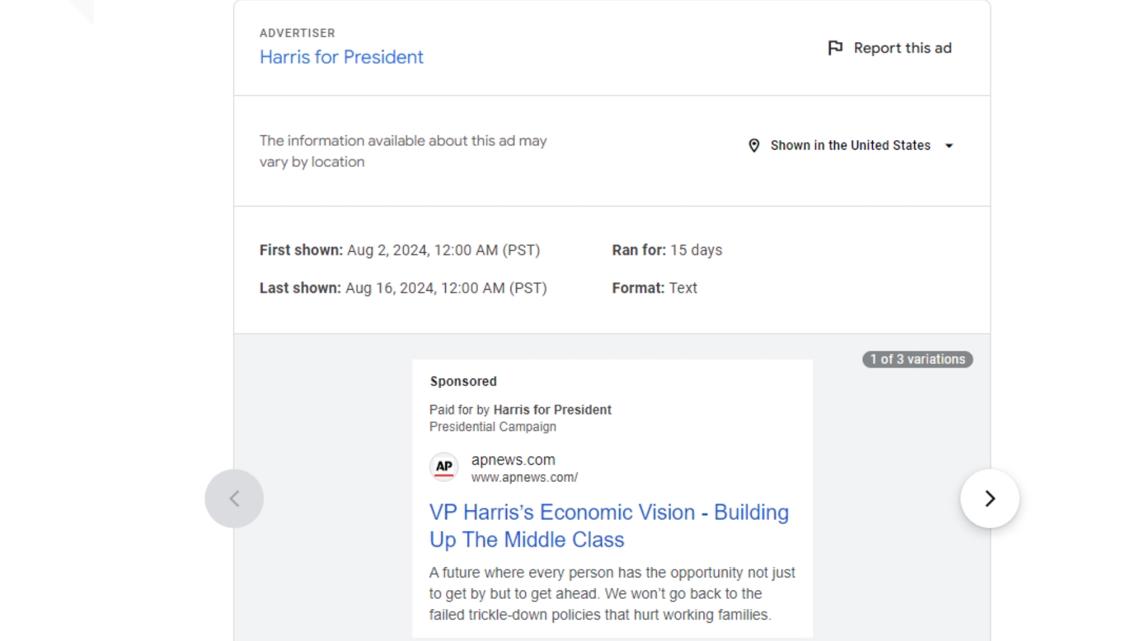Click the ad description about trickle-down policies
1140x641 pixels.
pyautogui.click(x=611, y=594)
